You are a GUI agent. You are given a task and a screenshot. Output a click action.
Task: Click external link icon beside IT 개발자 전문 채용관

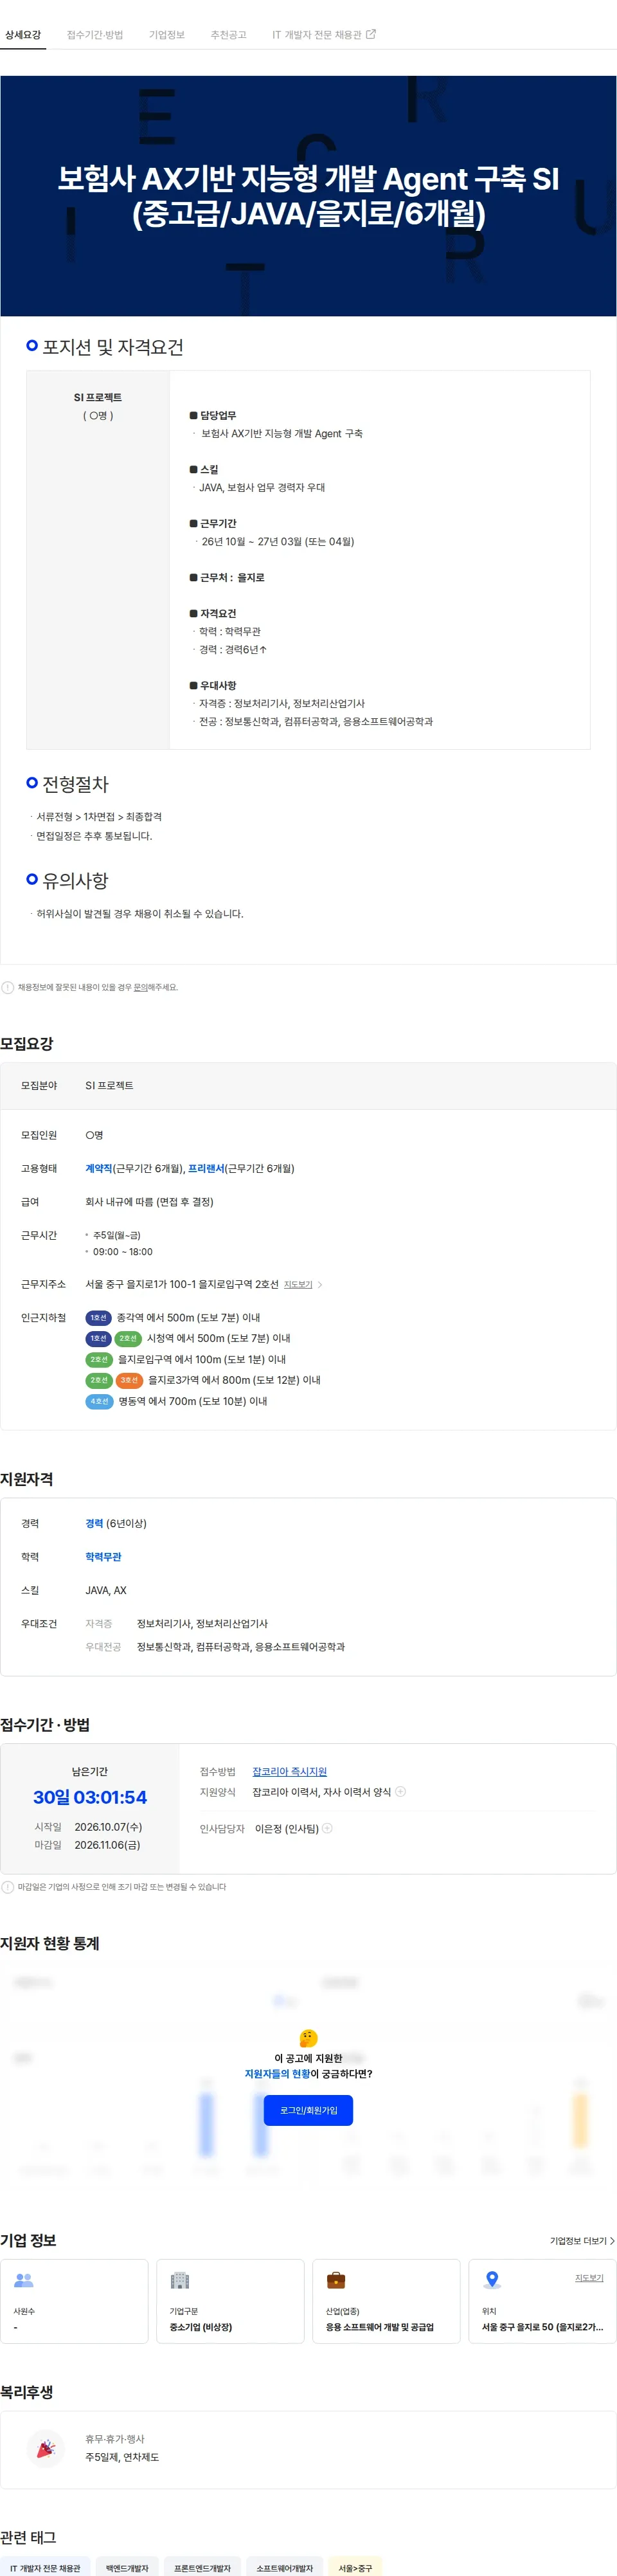click(371, 34)
